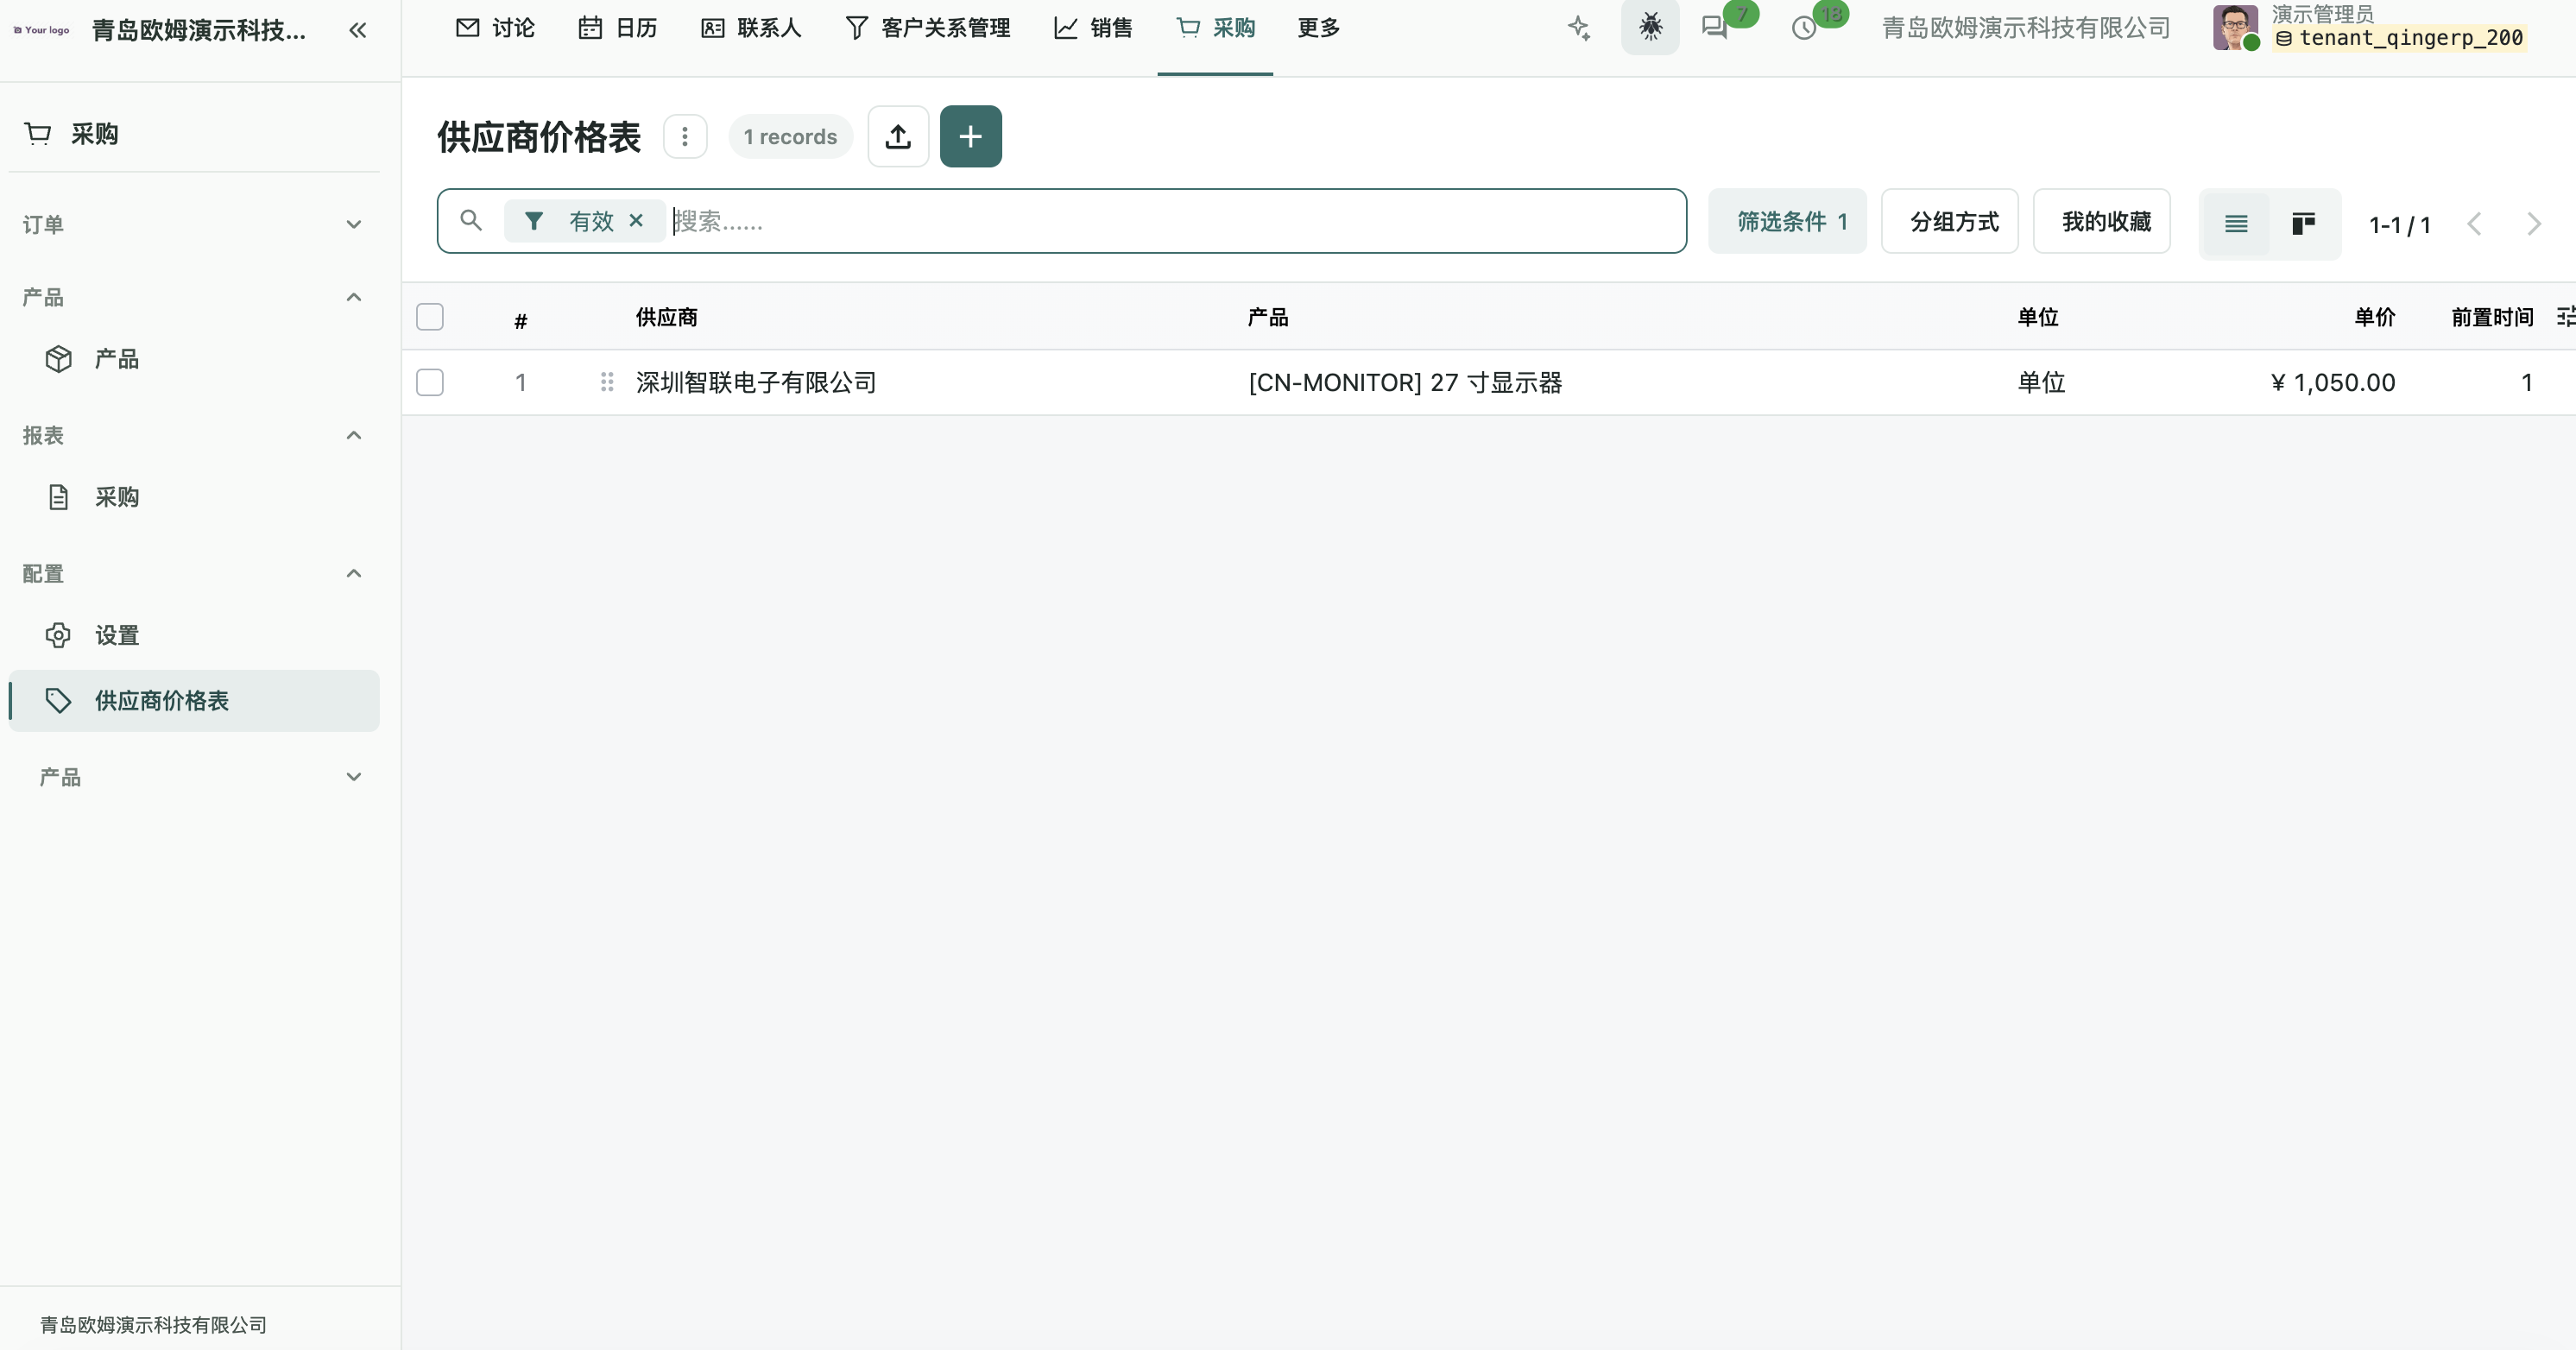Open the 联系人 menu

coord(751,28)
